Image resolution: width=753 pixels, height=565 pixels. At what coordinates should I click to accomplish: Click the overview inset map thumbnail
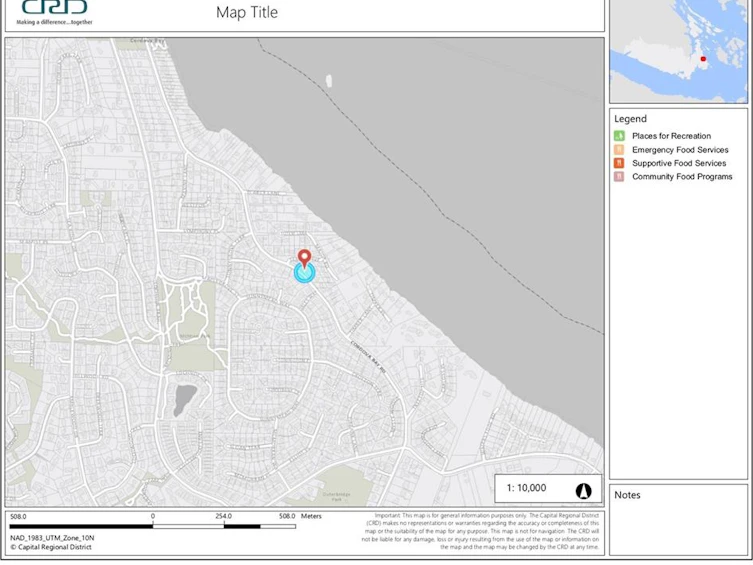click(x=679, y=51)
